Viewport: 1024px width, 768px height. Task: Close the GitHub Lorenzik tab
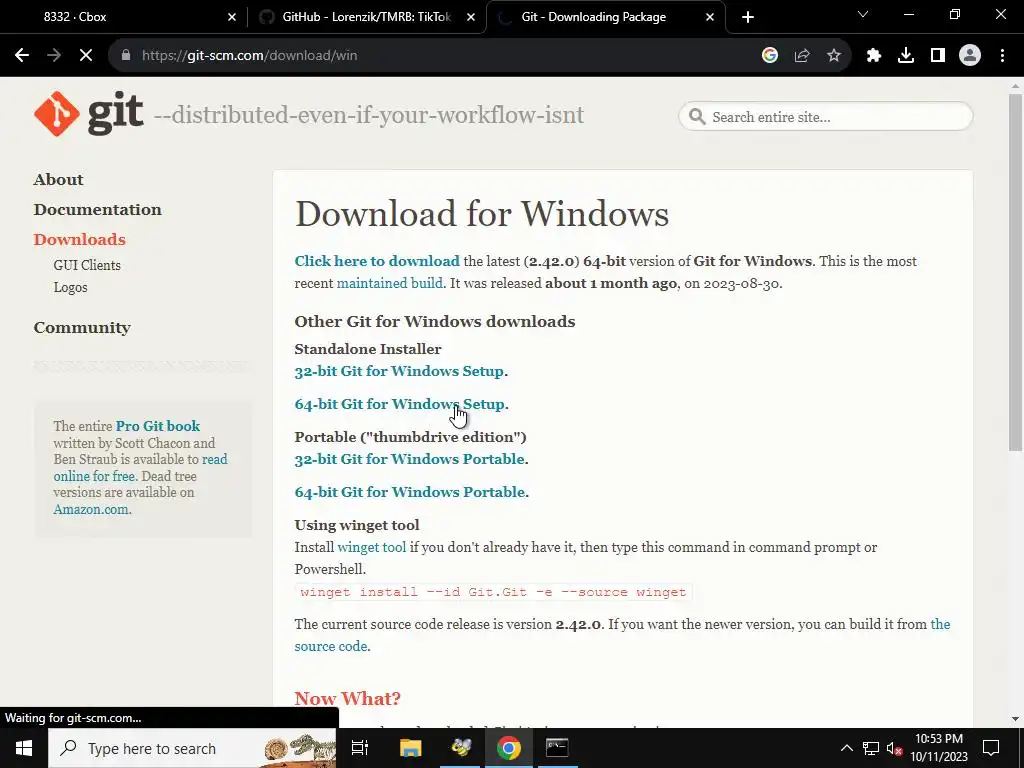(471, 17)
